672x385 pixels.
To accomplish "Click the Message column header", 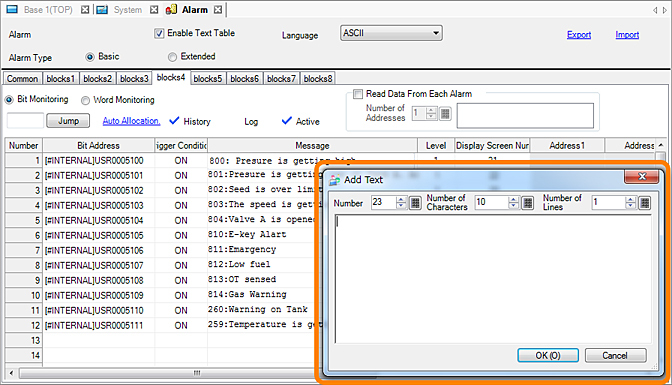I will point(312,146).
